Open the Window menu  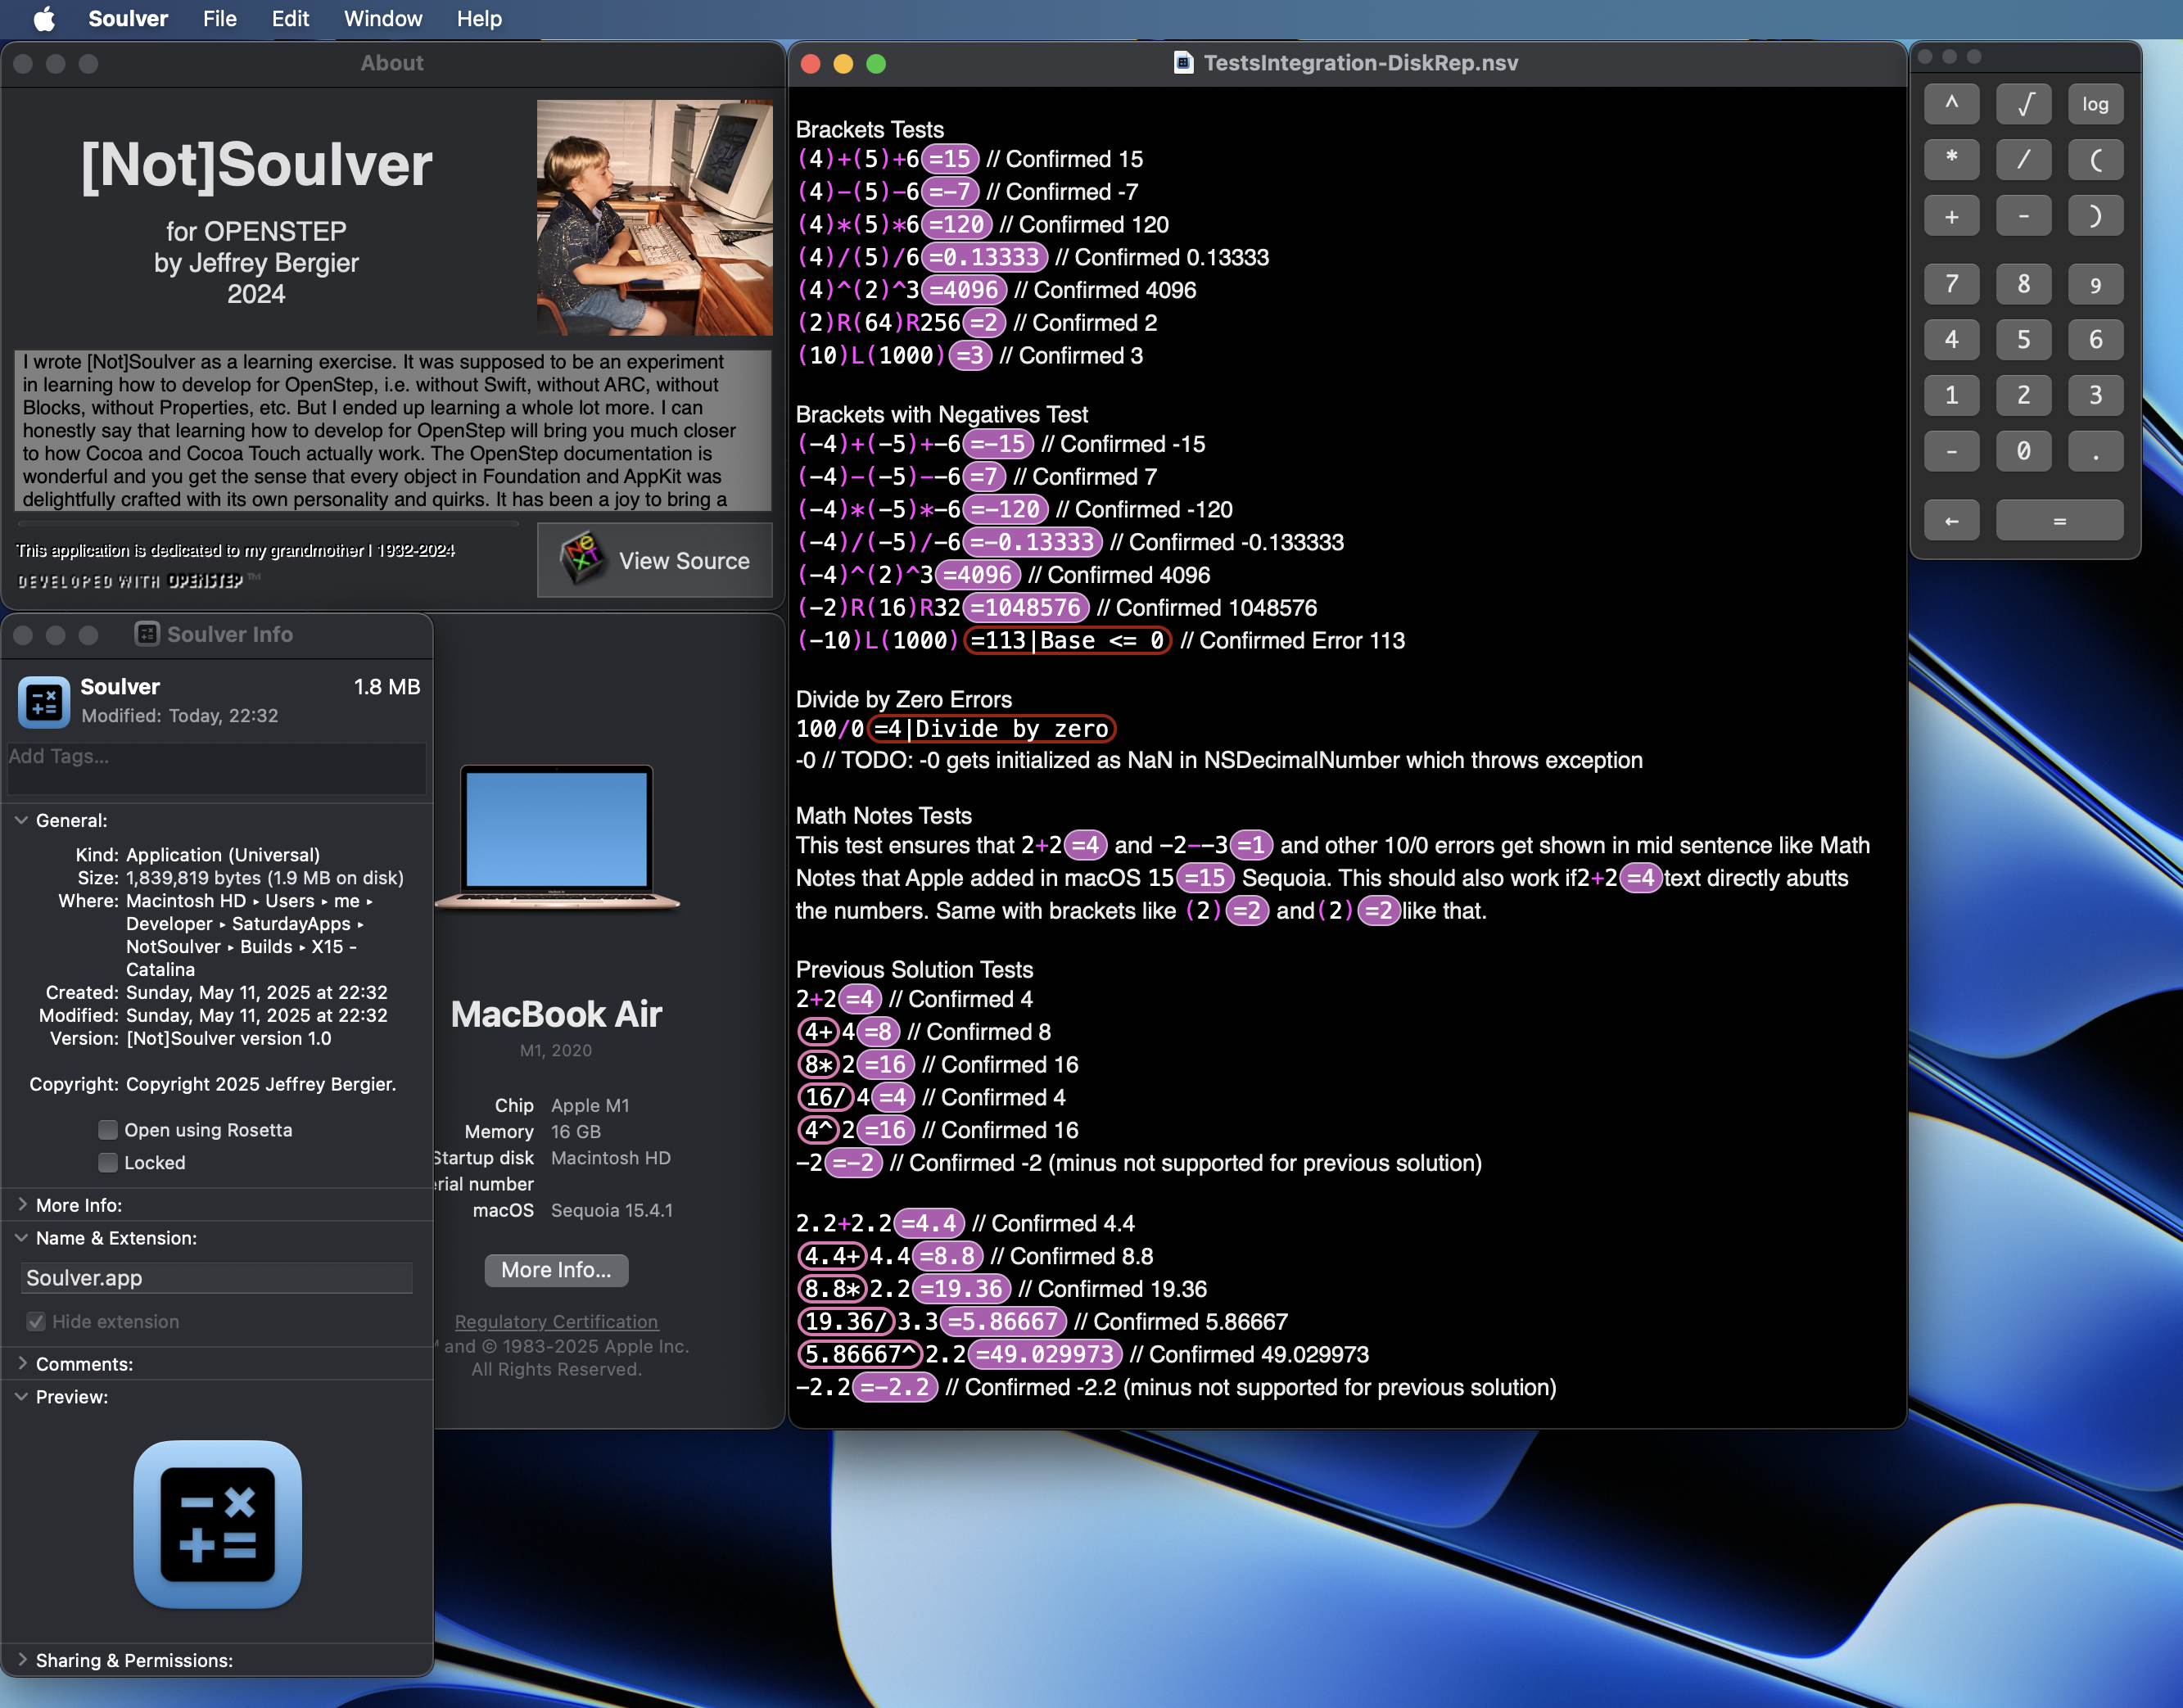(x=383, y=19)
